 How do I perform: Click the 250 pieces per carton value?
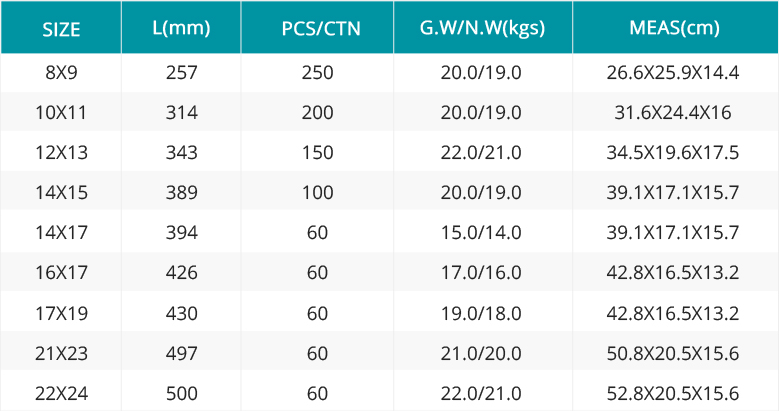pos(317,73)
